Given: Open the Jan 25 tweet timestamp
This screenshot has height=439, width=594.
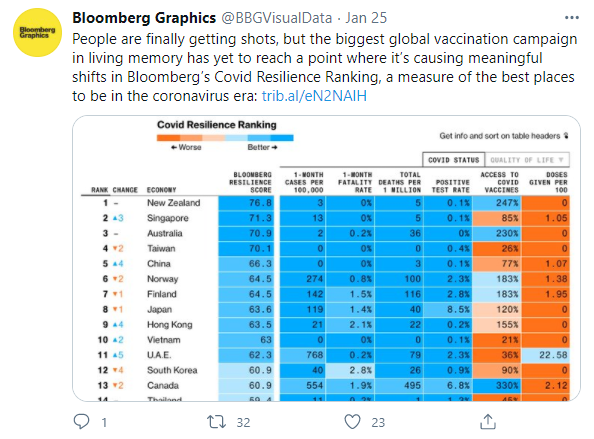Looking at the screenshot, I should point(366,18).
